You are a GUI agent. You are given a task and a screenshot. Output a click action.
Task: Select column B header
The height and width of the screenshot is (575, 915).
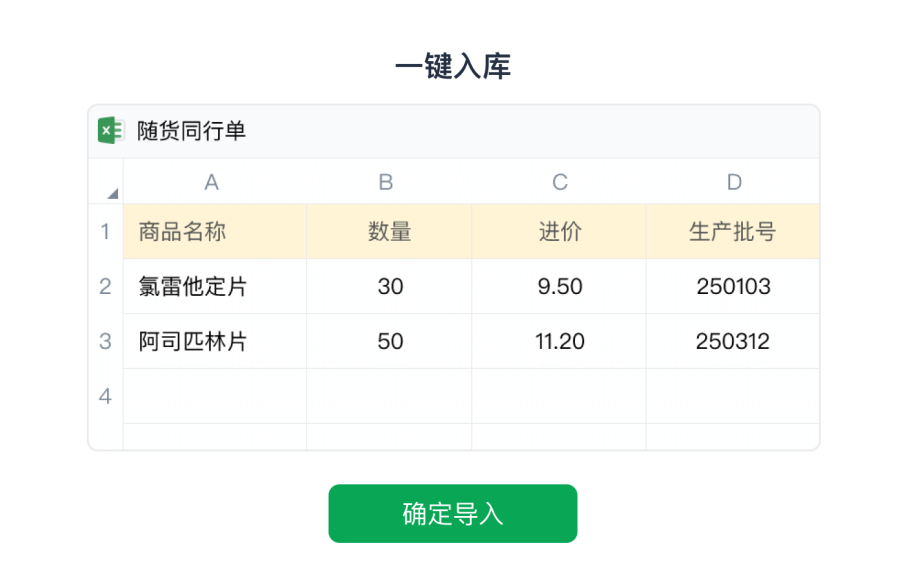point(386,182)
